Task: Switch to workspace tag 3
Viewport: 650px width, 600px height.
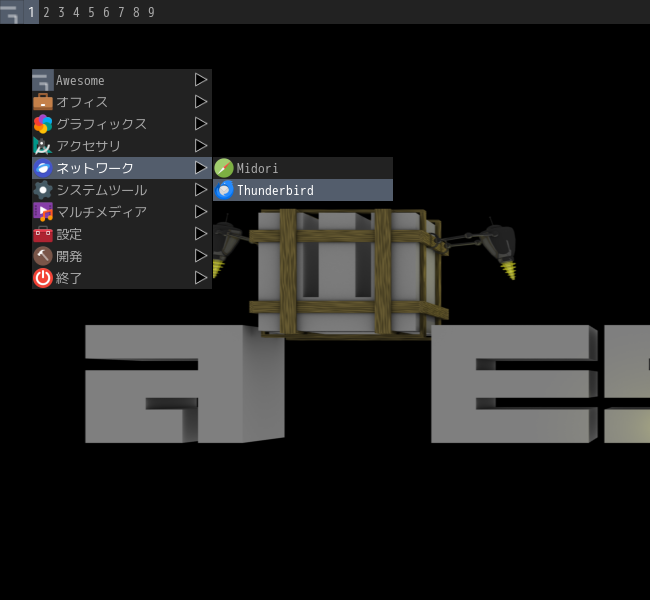Action: pyautogui.click(x=61, y=12)
